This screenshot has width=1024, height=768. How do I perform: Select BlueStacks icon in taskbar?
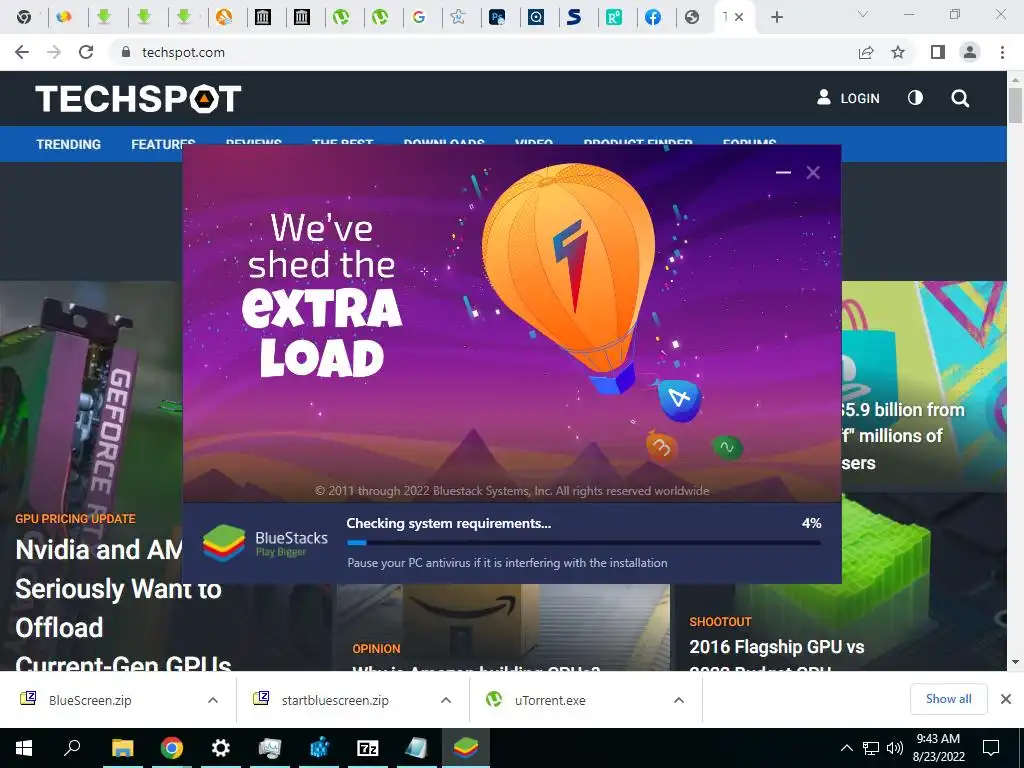pos(466,748)
